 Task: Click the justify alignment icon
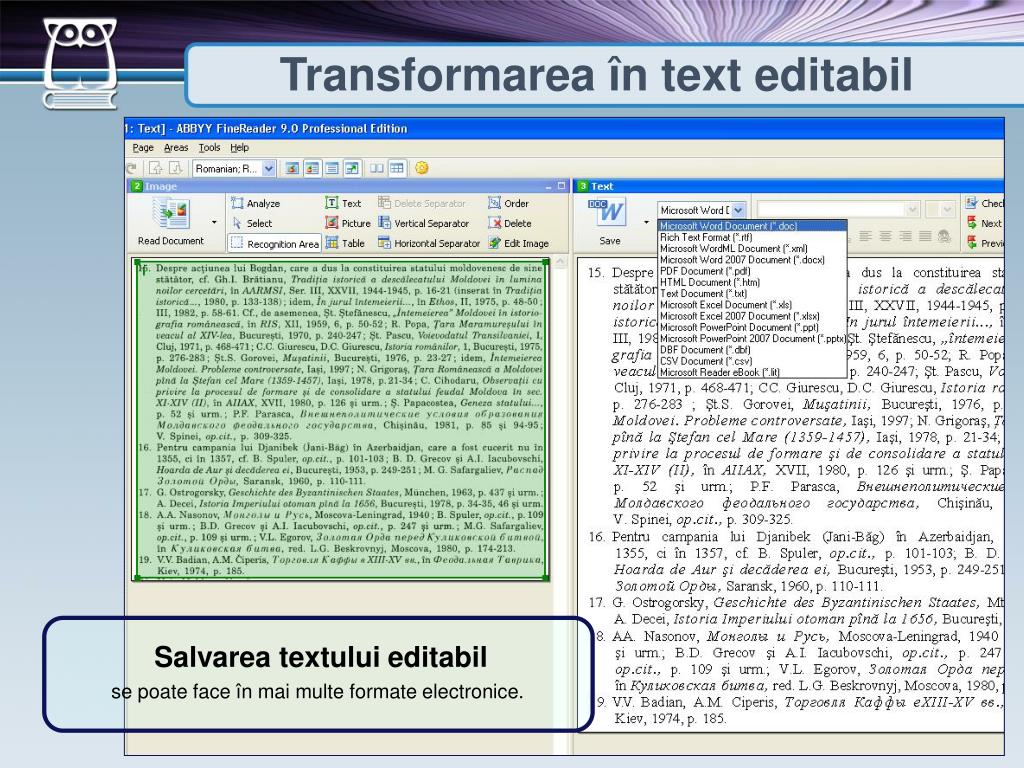pos(925,236)
